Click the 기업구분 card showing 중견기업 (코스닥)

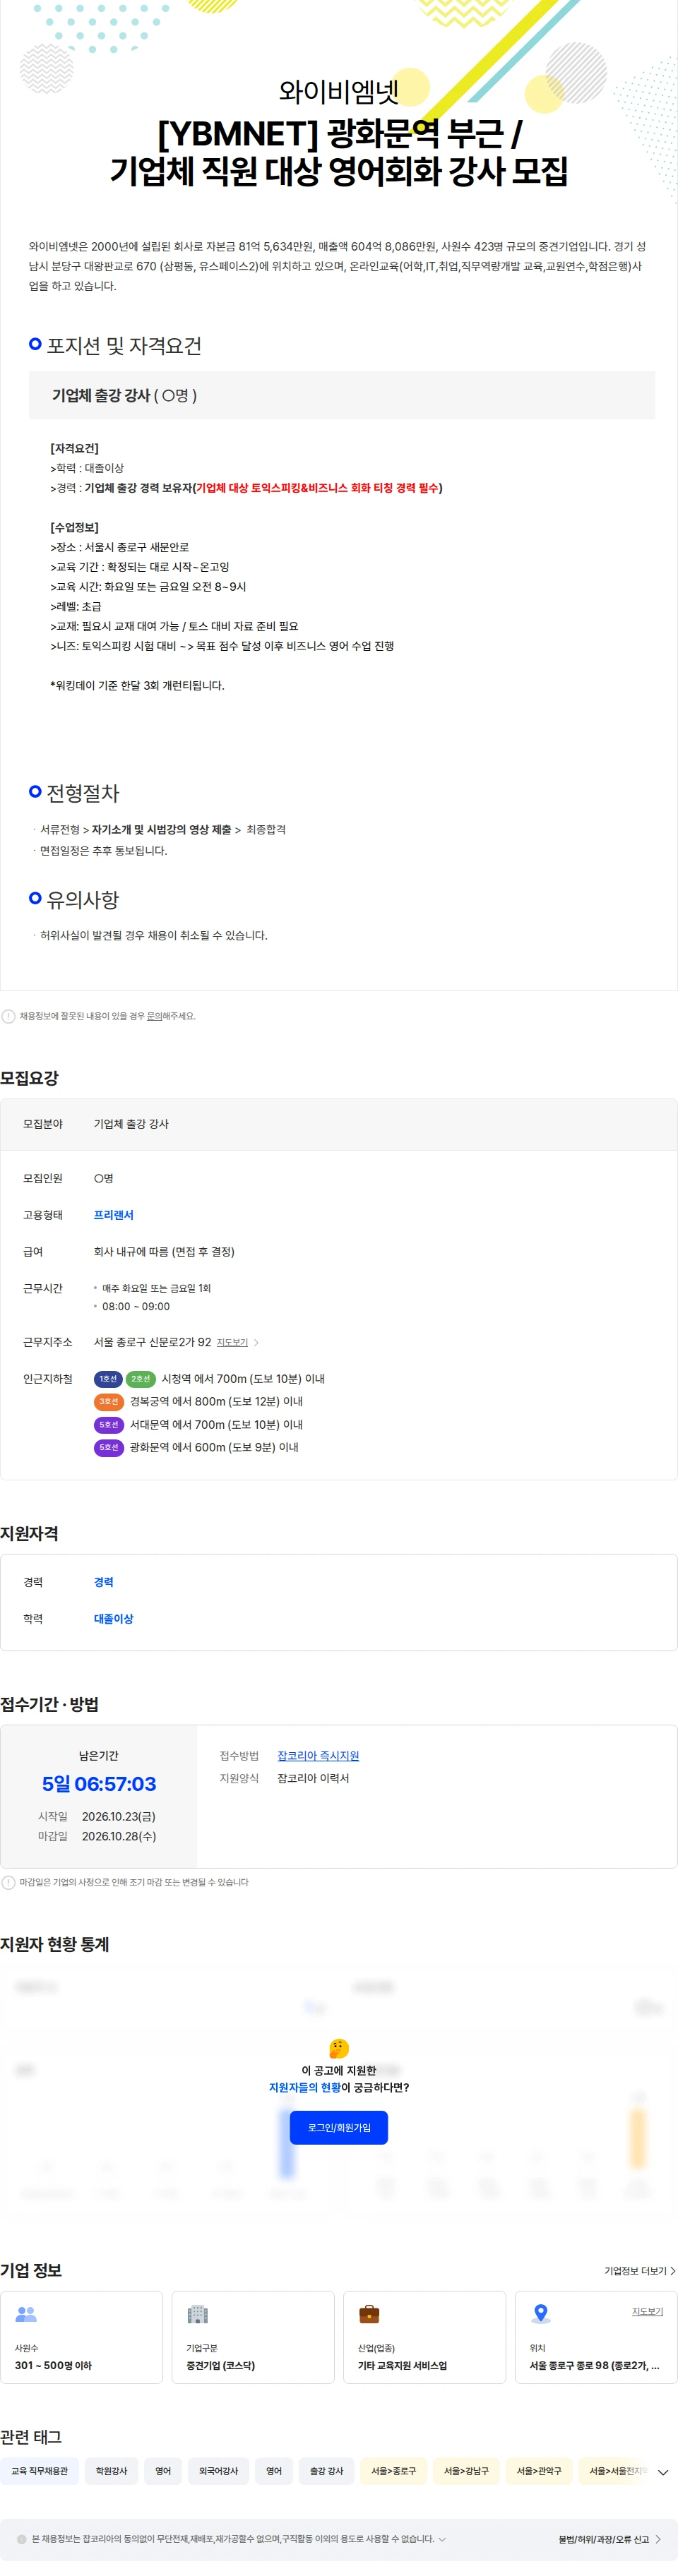253,2337
